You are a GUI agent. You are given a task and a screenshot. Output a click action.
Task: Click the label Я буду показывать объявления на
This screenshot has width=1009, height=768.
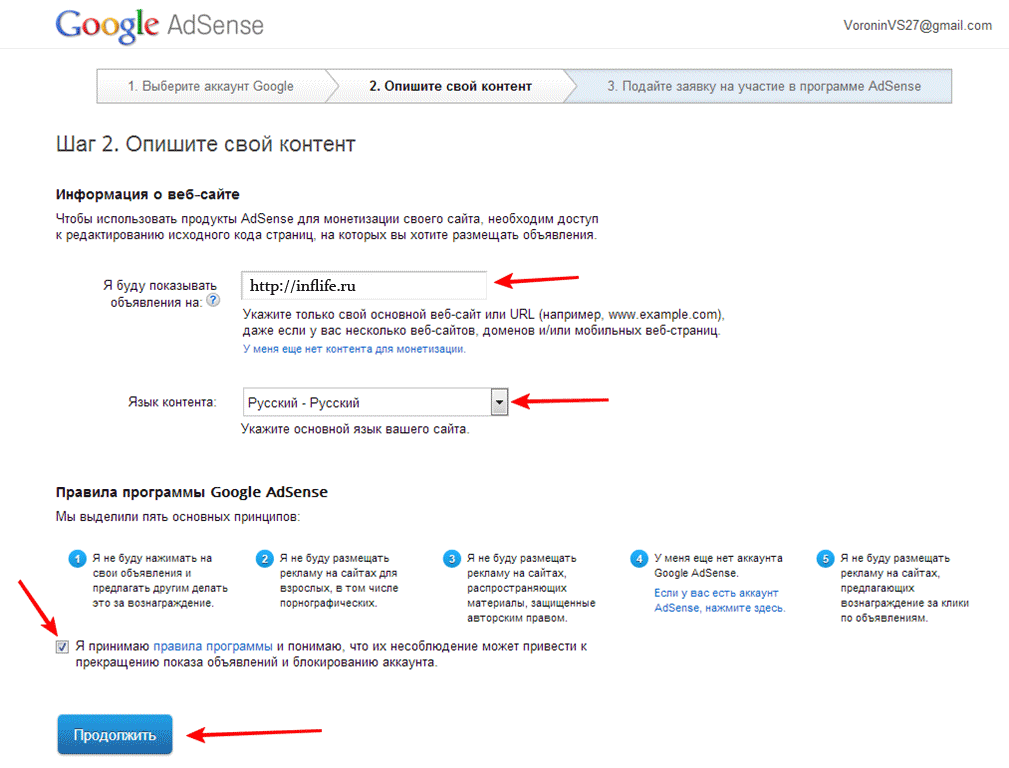tap(160, 294)
